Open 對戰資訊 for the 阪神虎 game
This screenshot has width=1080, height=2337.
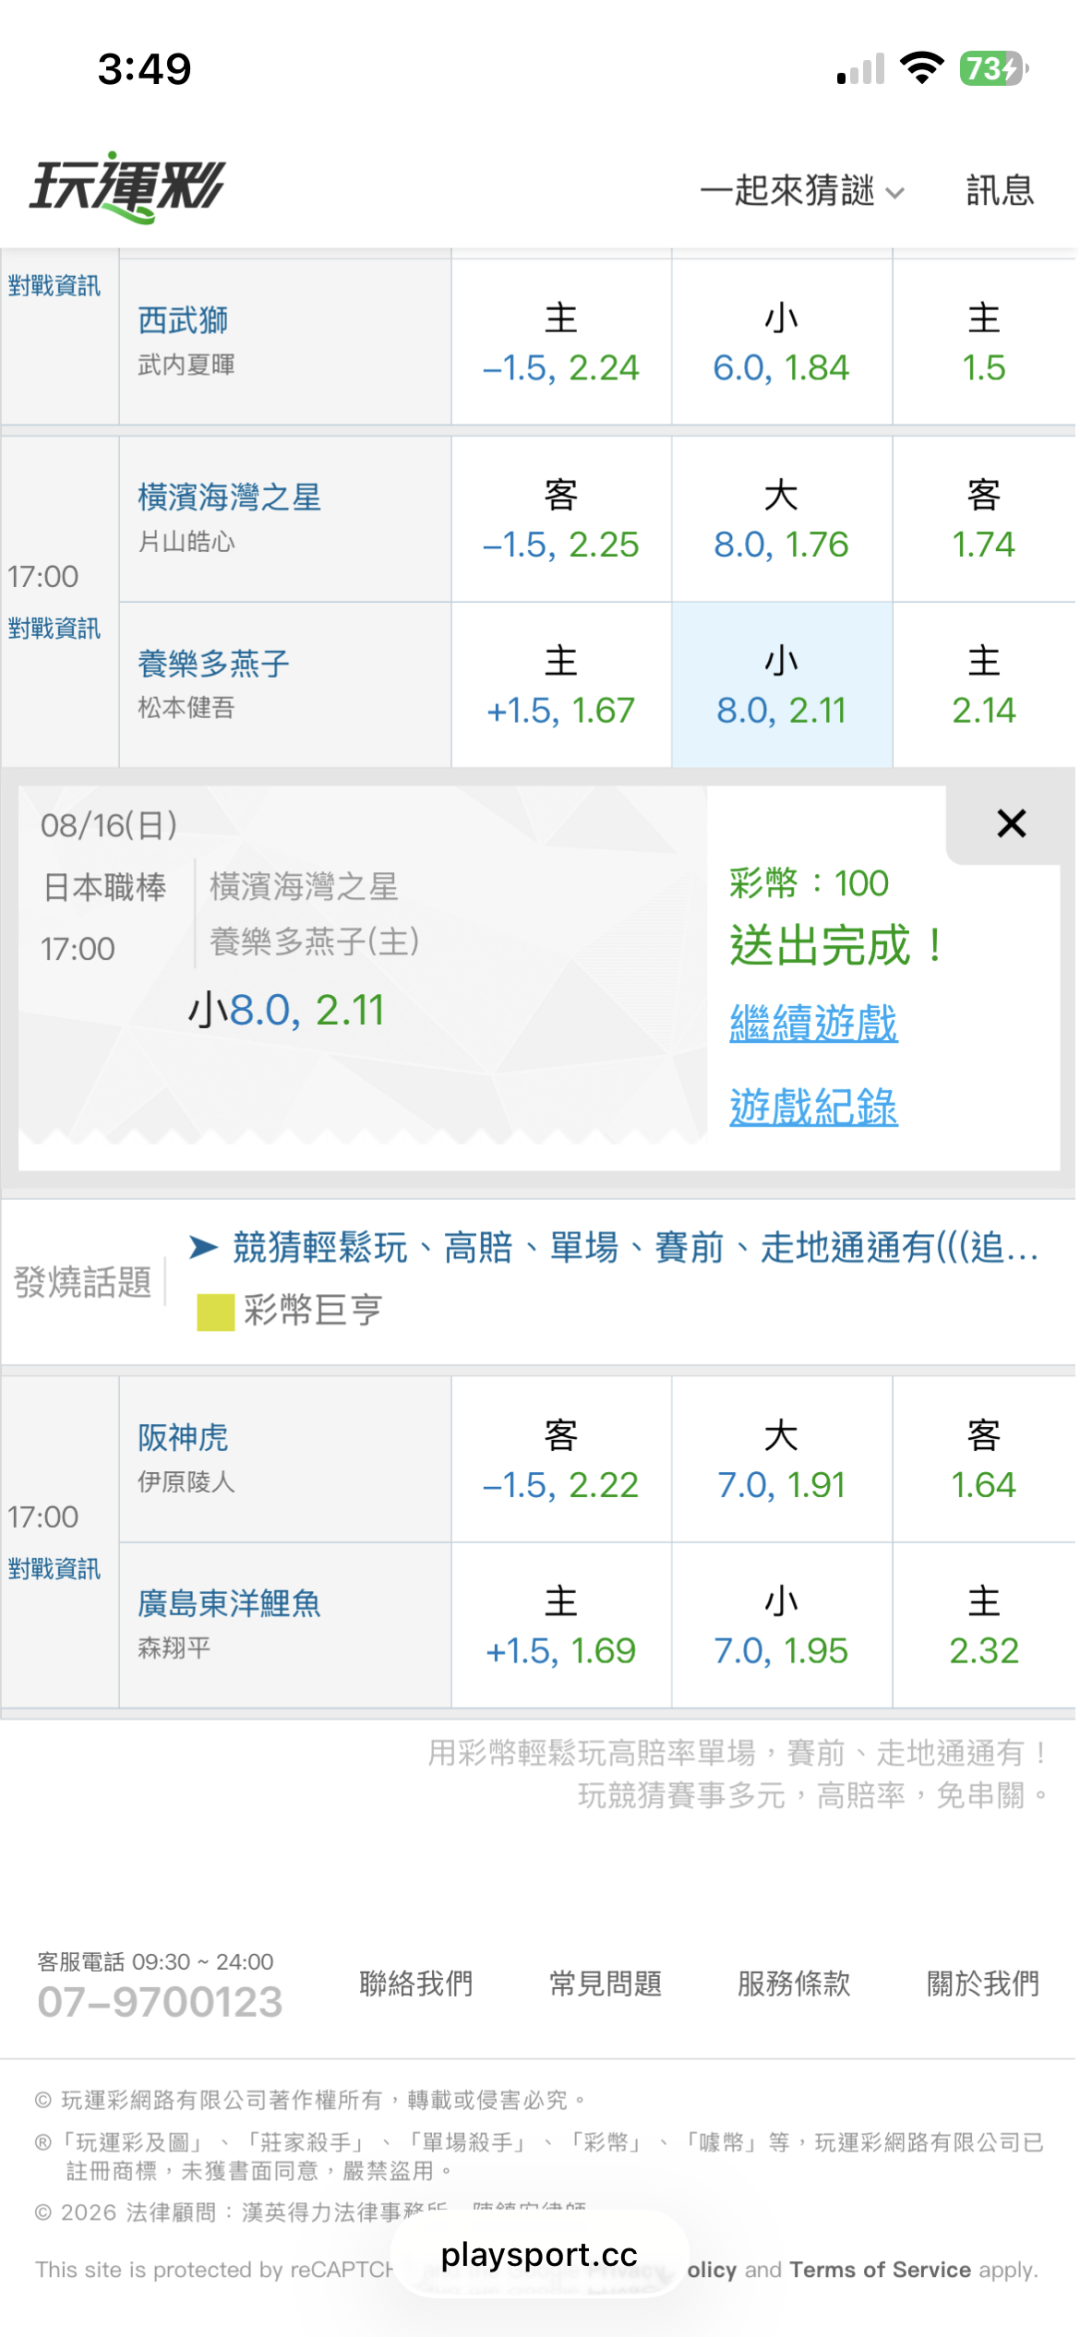pyautogui.click(x=54, y=1569)
